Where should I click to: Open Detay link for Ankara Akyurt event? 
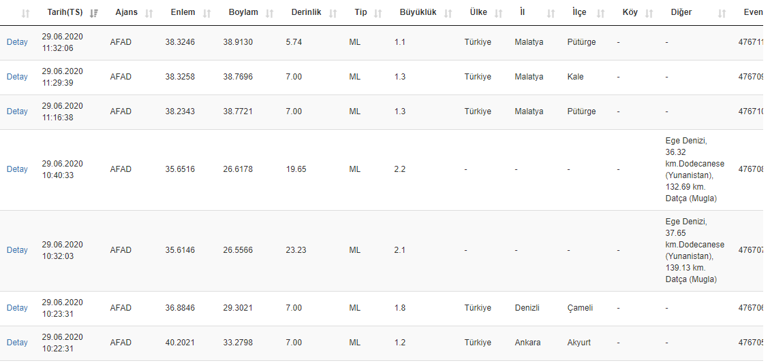click(x=17, y=343)
